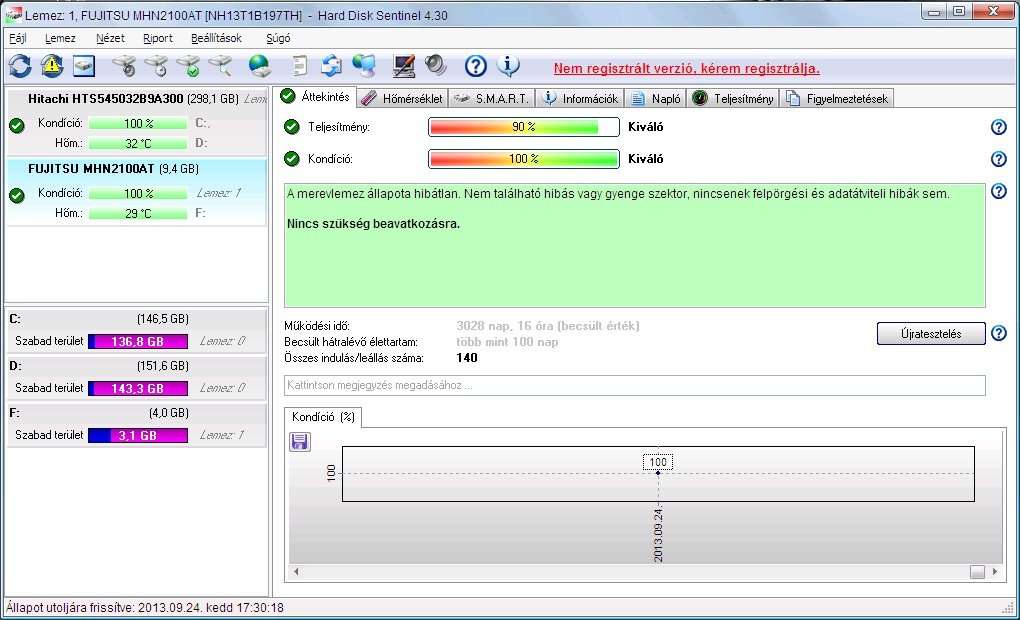
Task: Switch to the Áttekintés tab
Action: (315, 96)
